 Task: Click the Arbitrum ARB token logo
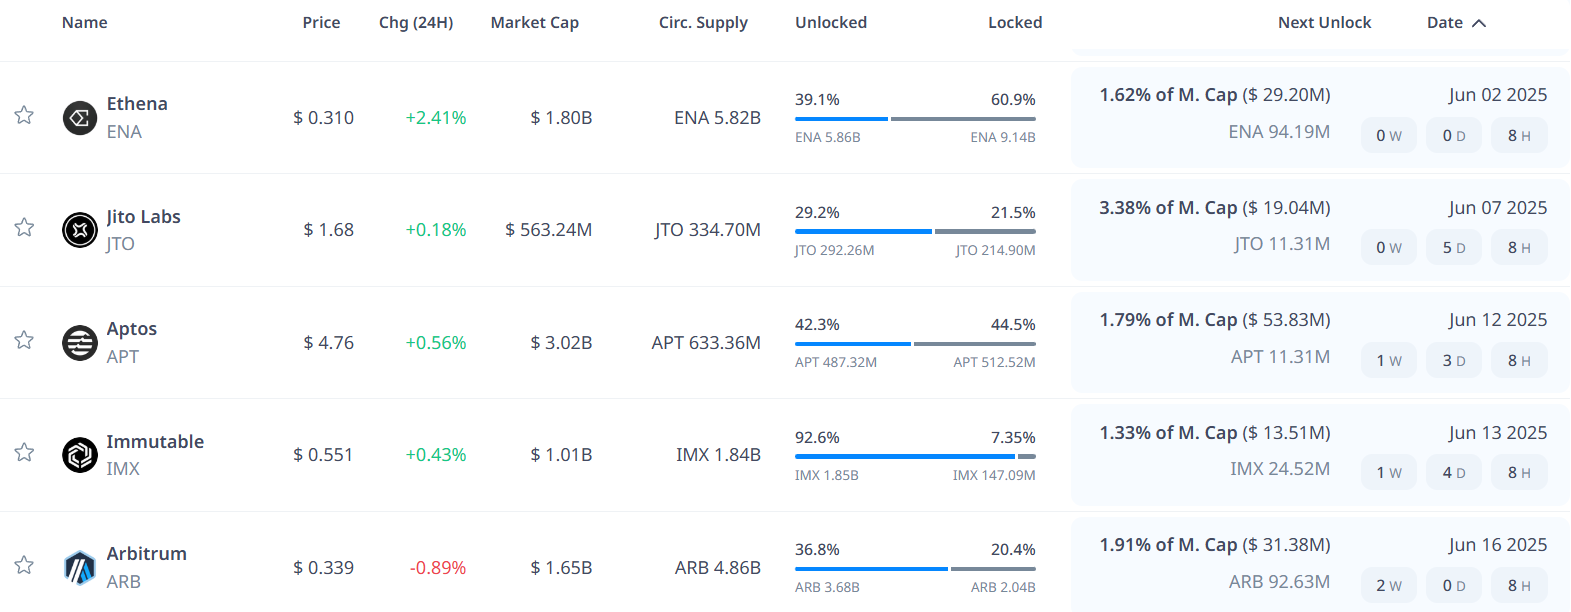tap(80, 568)
